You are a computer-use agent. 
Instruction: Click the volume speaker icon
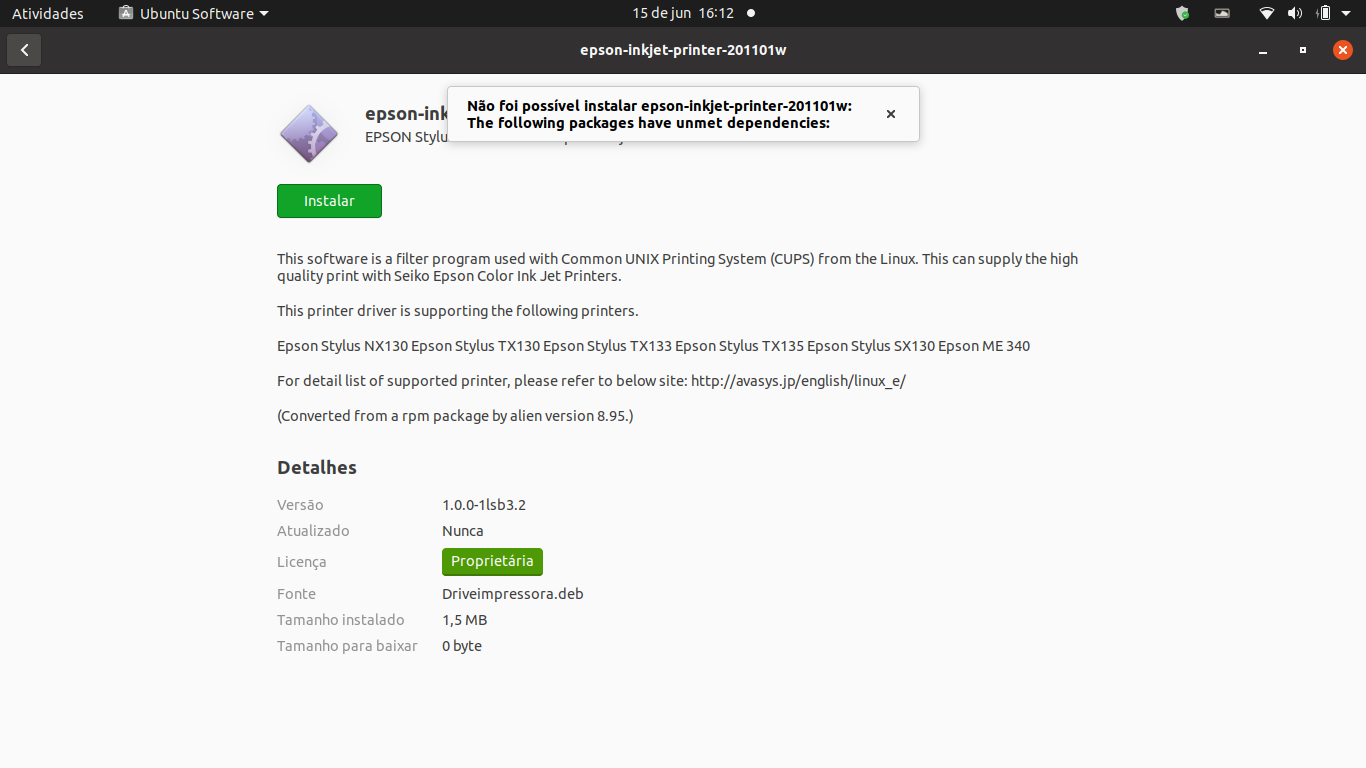click(1295, 13)
